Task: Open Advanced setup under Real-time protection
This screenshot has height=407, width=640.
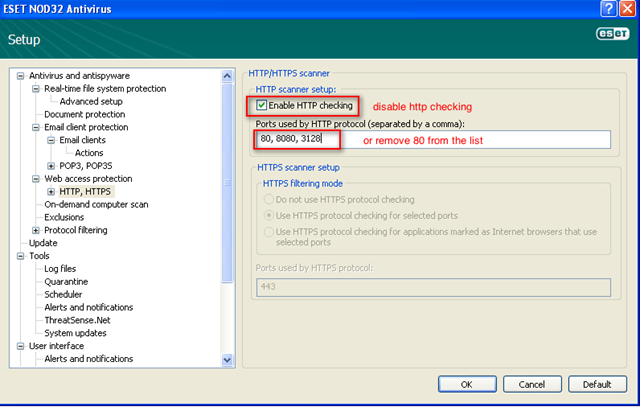Action: point(91,101)
